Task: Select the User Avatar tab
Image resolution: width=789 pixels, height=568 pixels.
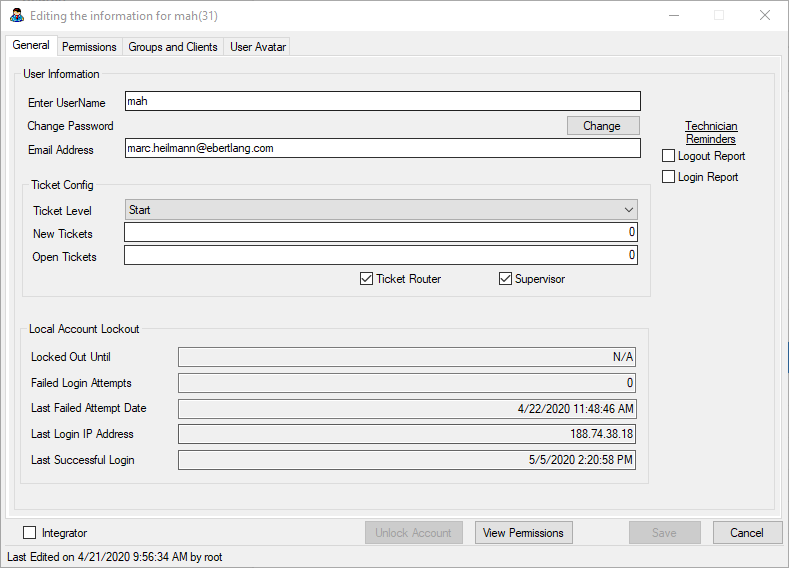Action: [x=257, y=47]
